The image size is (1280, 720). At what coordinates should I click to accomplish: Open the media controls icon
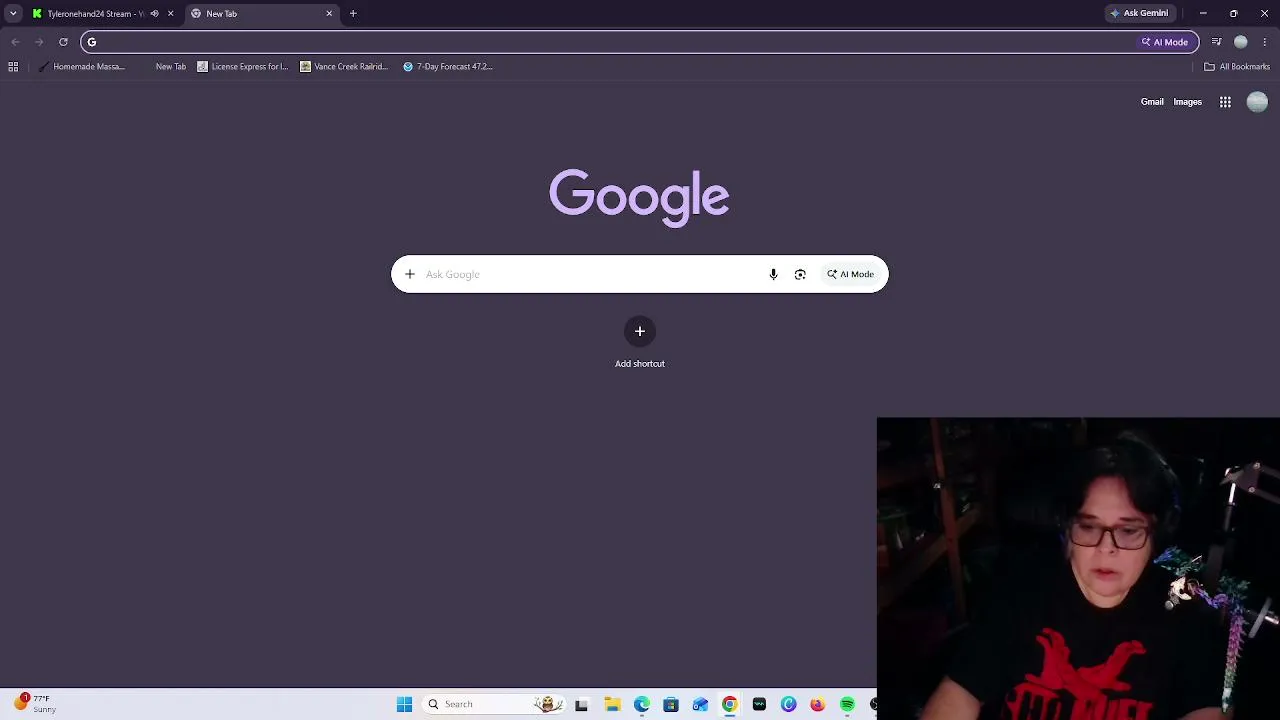[1216, 42]
